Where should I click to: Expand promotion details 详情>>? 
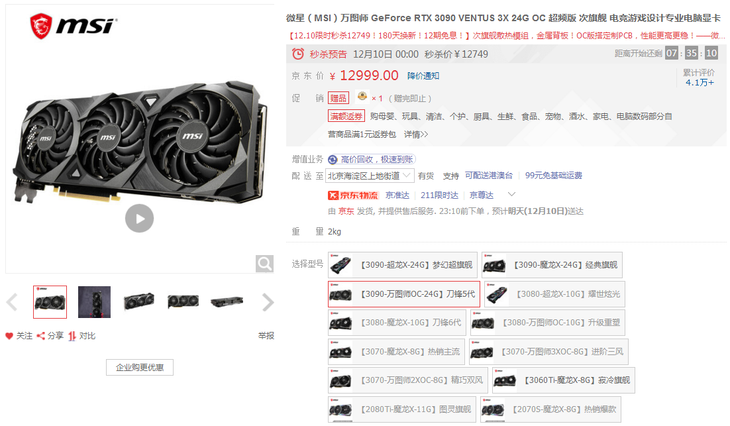[416, 135]
